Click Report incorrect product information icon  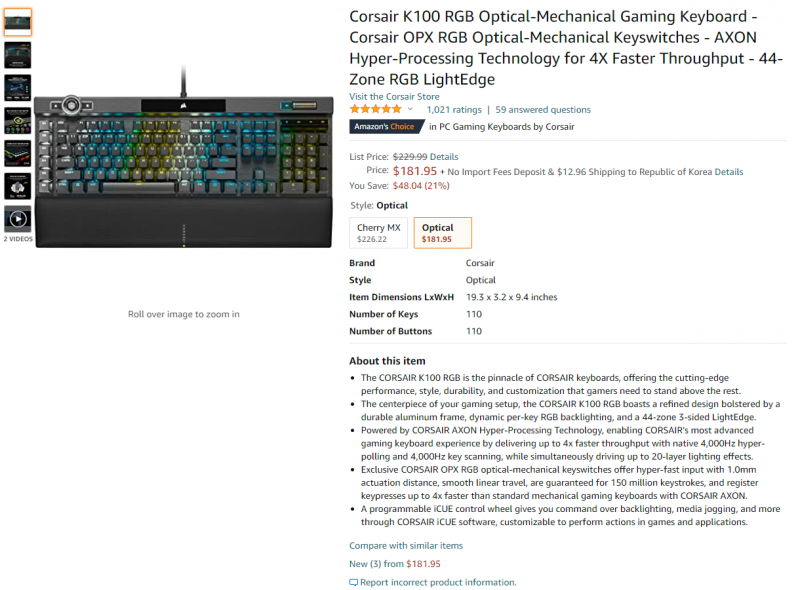pyautogui.click(x=354, y=582)
